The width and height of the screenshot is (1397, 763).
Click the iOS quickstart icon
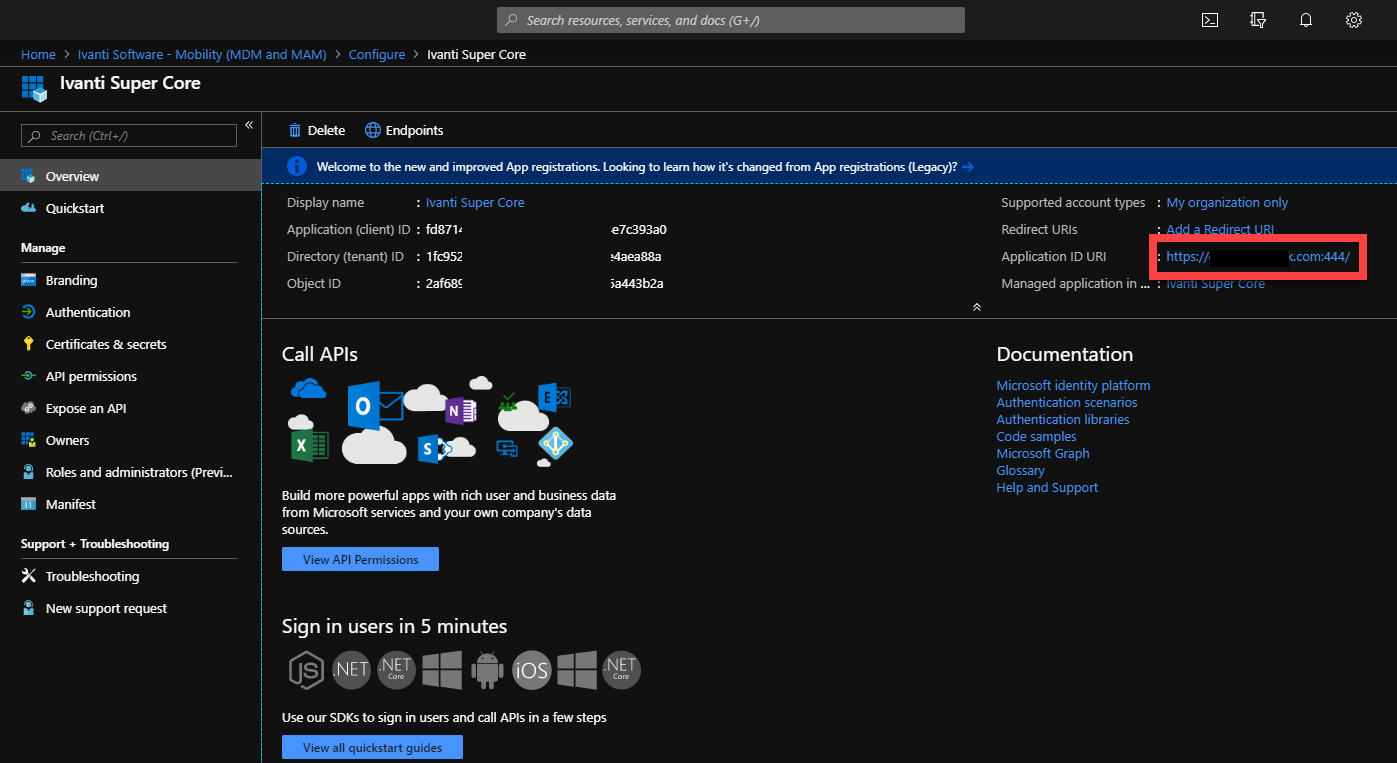point(531,670)
